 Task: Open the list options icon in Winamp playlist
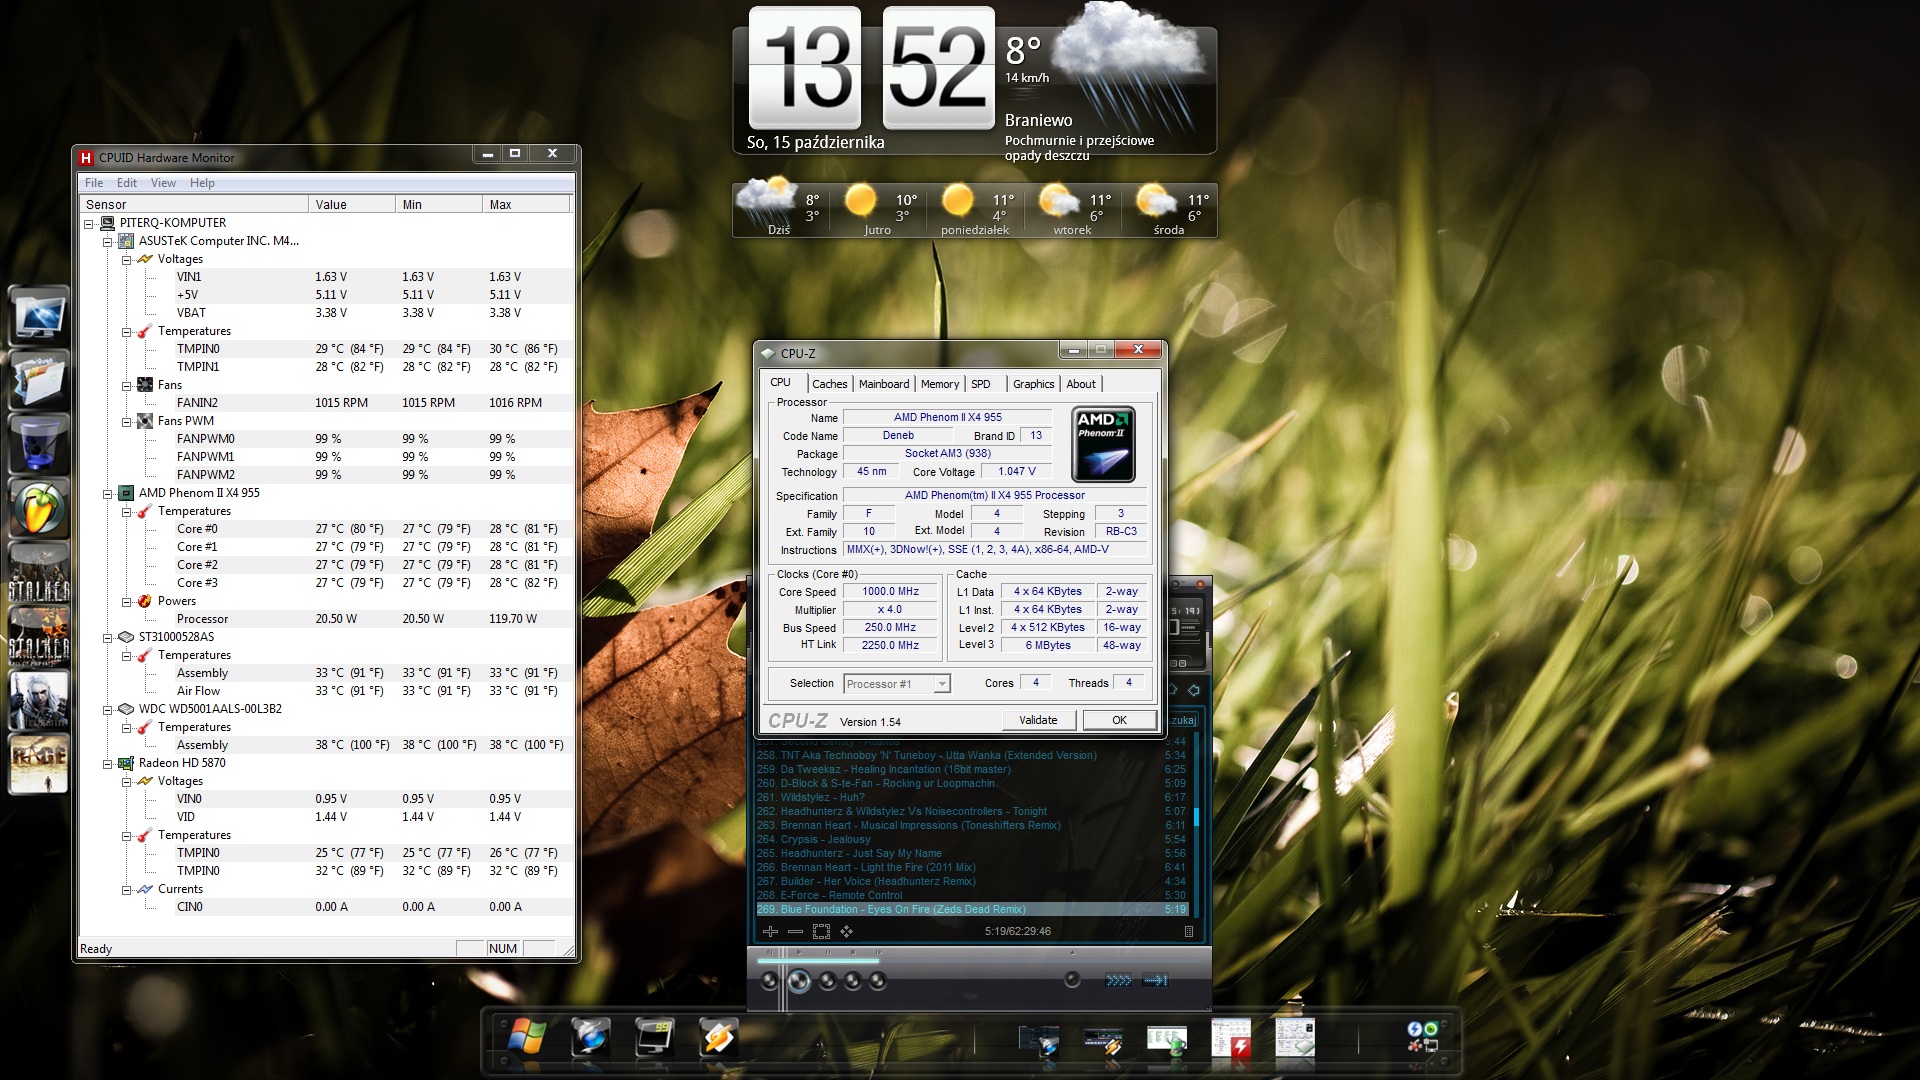pyautogui.click(x=1189, y=931)
